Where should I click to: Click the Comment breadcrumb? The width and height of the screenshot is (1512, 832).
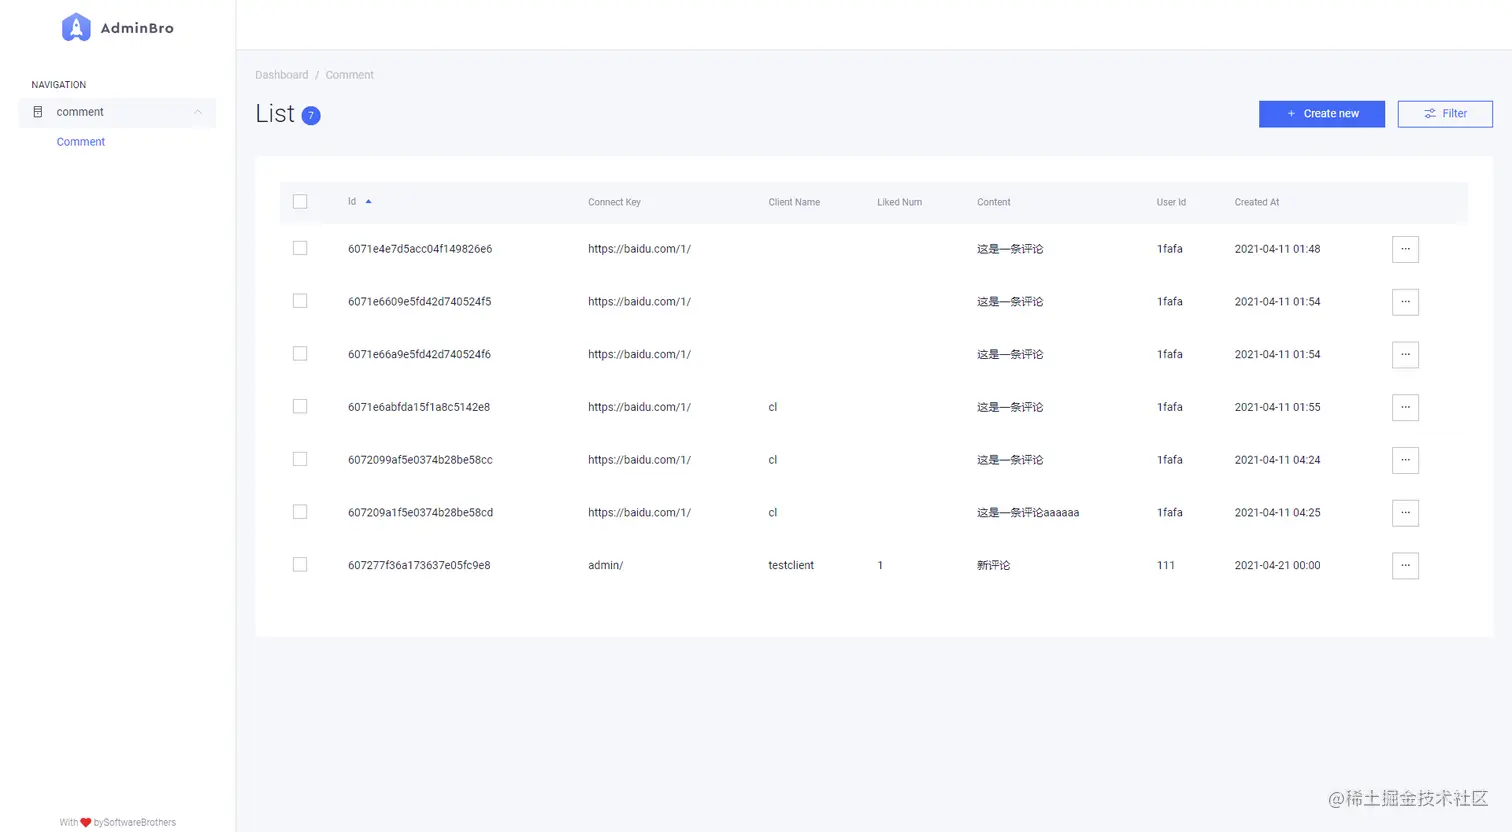(350, 75)
